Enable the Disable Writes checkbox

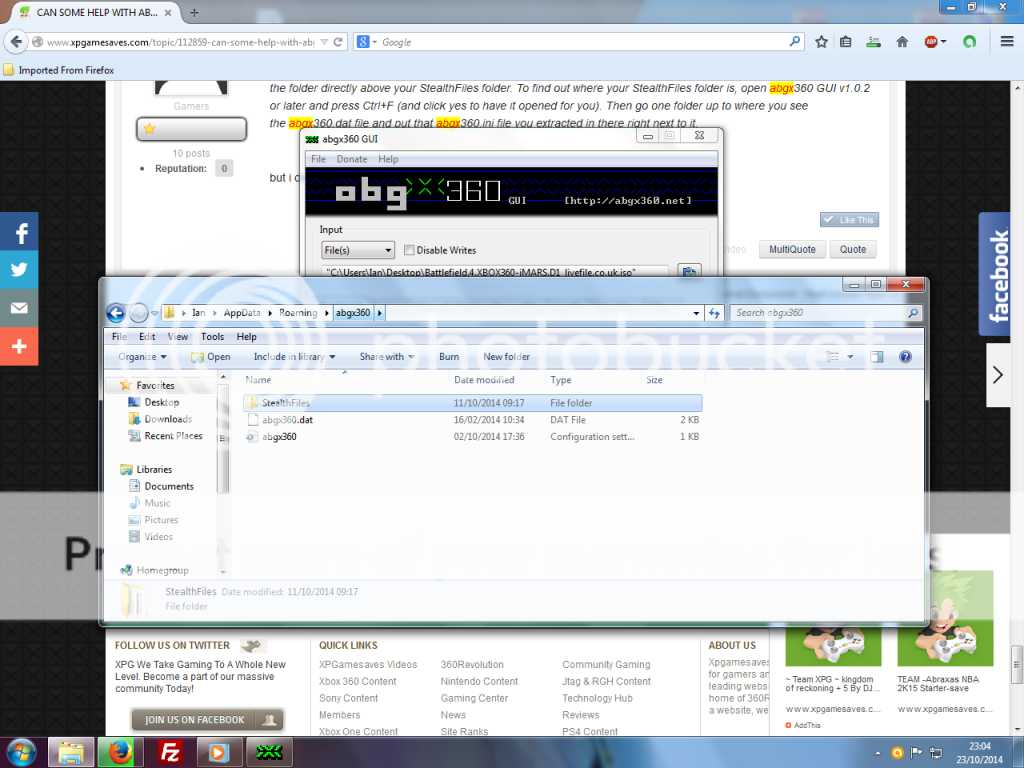tap(409, 250)
